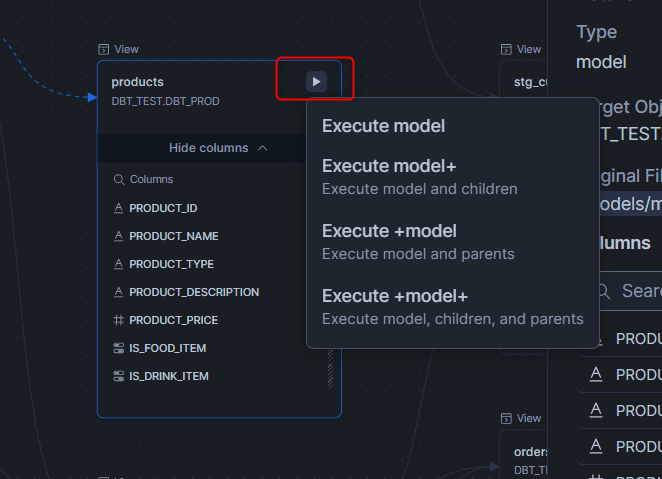Collapse columns using Hide columns

tap(209, 148)
